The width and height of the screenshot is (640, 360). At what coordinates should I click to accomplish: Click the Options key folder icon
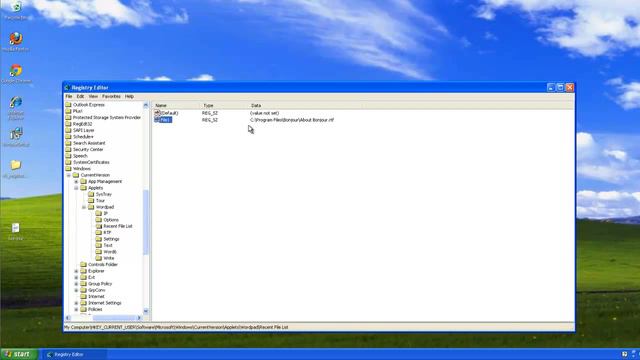(x=99, y=220)
